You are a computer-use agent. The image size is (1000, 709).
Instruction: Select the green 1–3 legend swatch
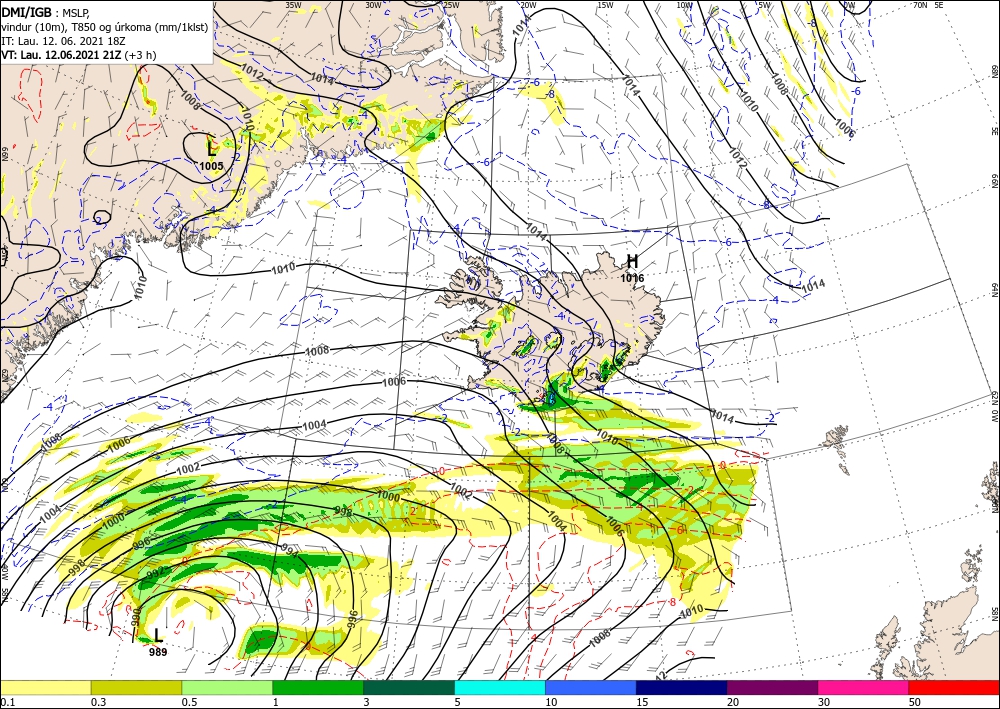point(318,687)
